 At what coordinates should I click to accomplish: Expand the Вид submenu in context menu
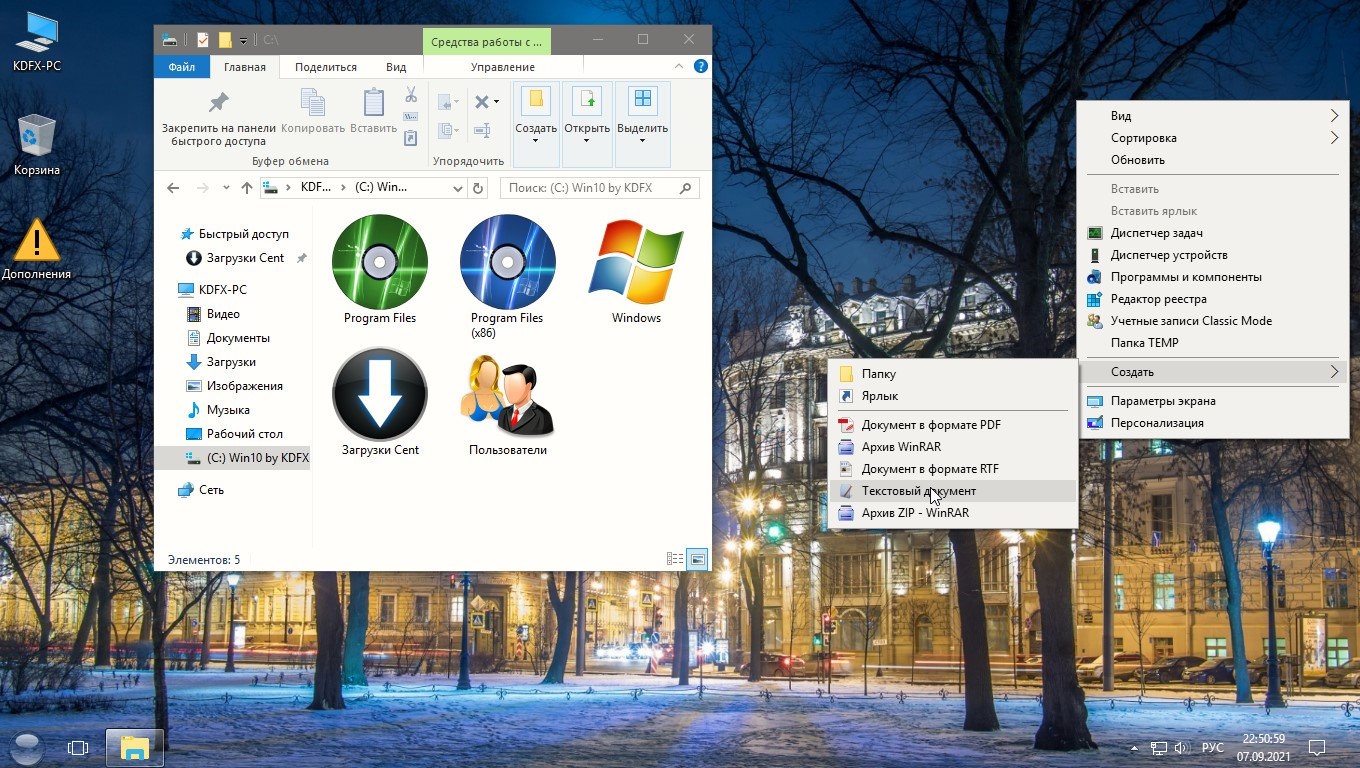pos(1213,116)
